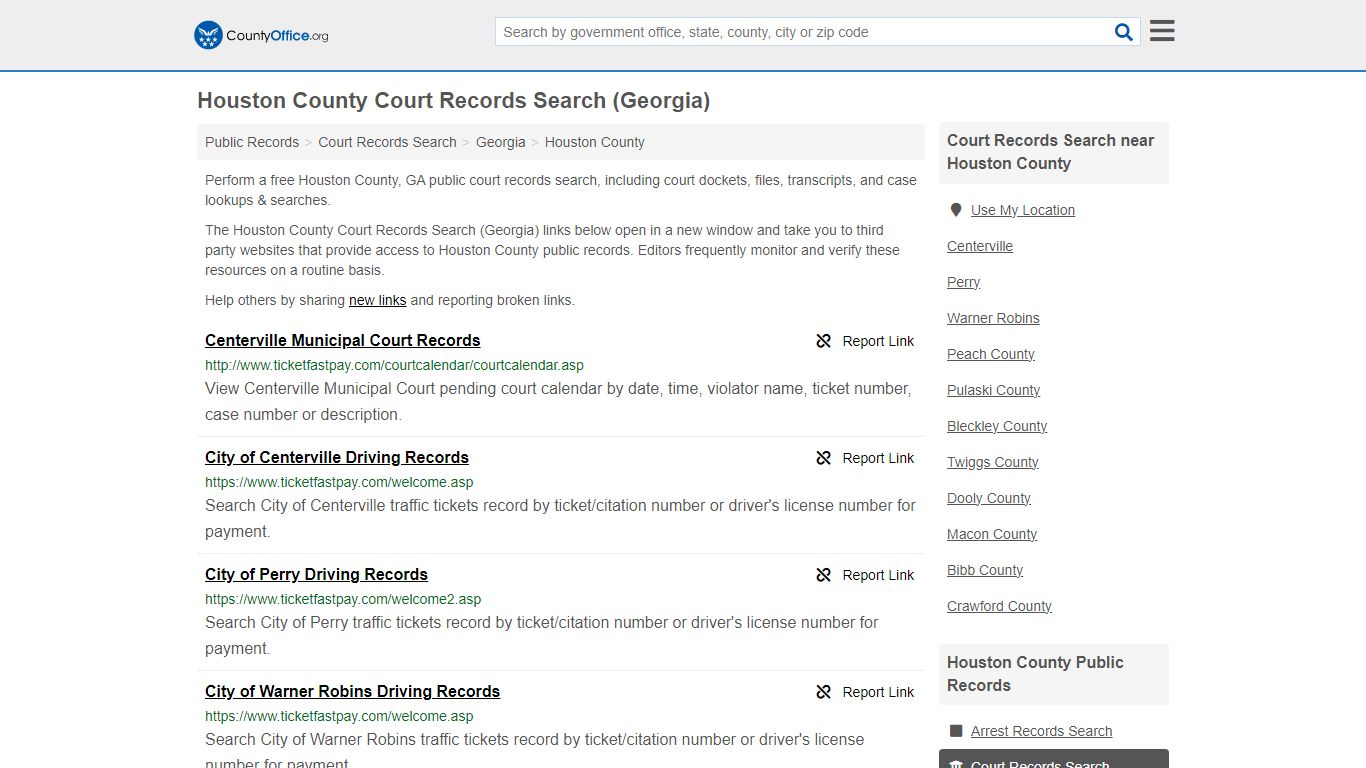1366x768 pixels.
Task: Open City of Perry Driving Records title
Action: tap(316, 574)
